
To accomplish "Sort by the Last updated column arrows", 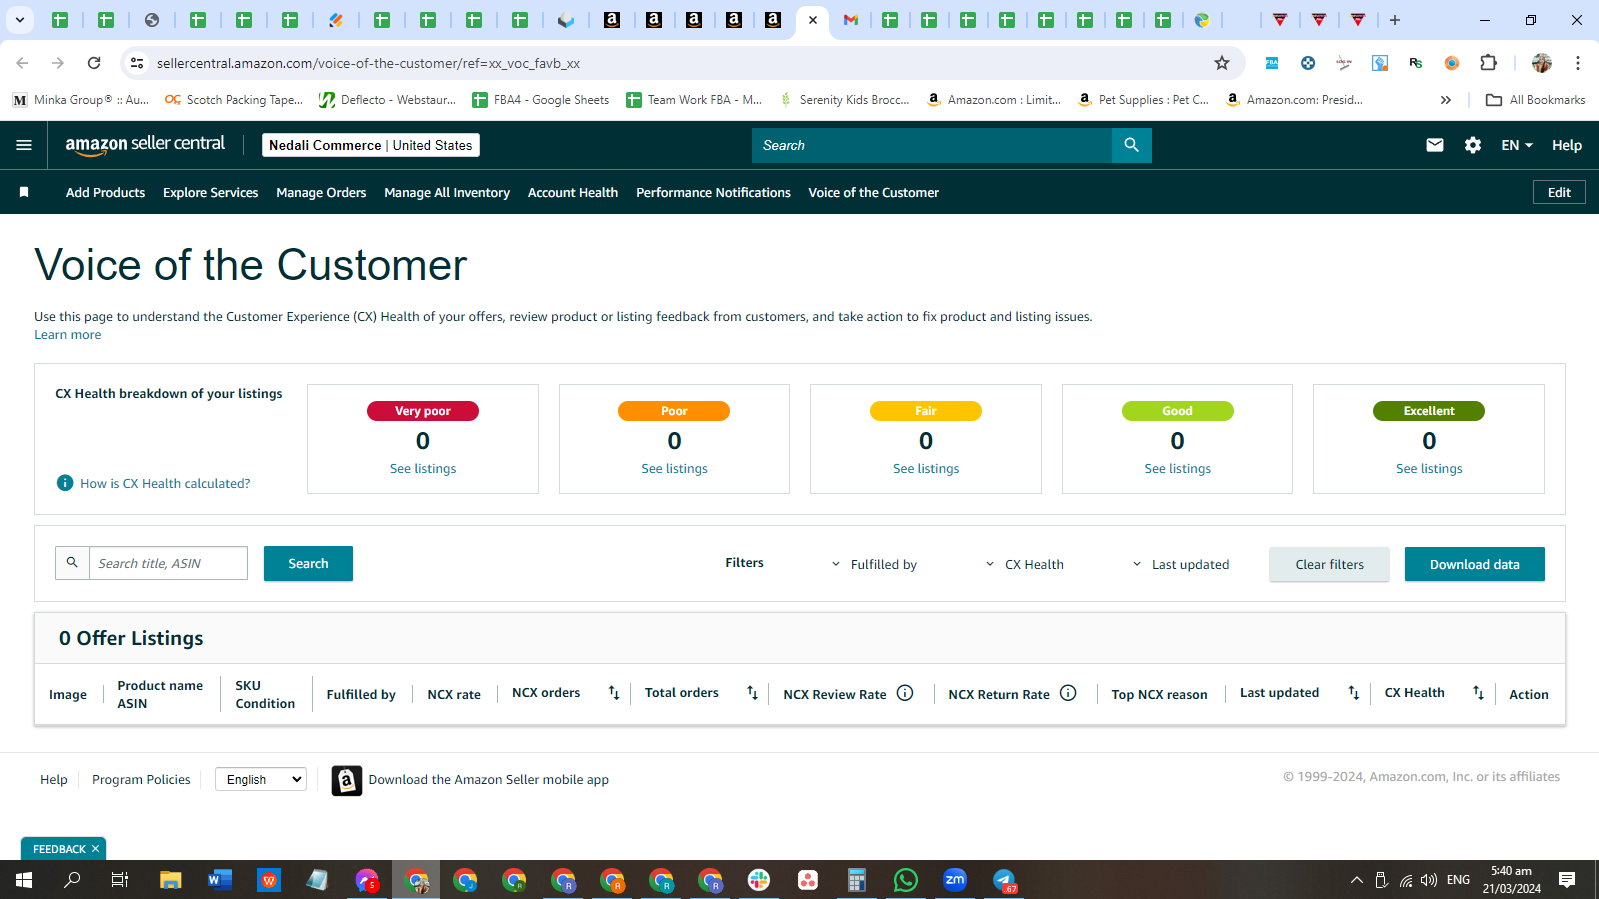I will [1353, 693].
